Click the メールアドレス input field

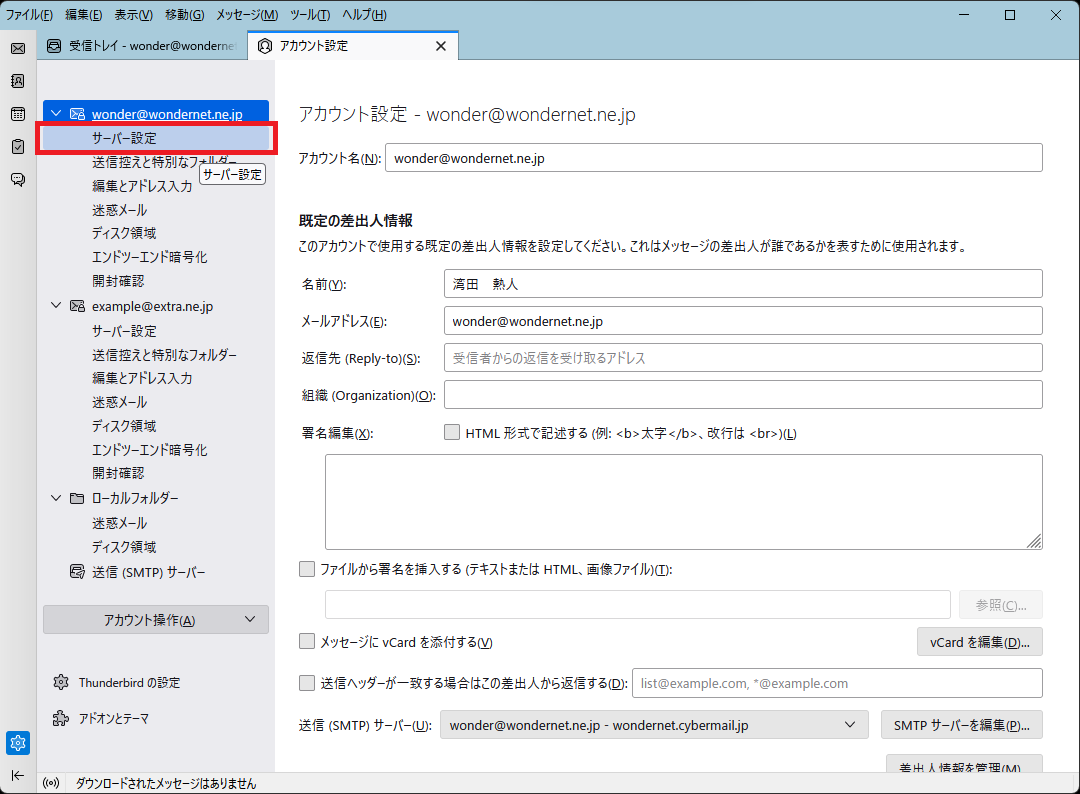[x=743, y=321]
